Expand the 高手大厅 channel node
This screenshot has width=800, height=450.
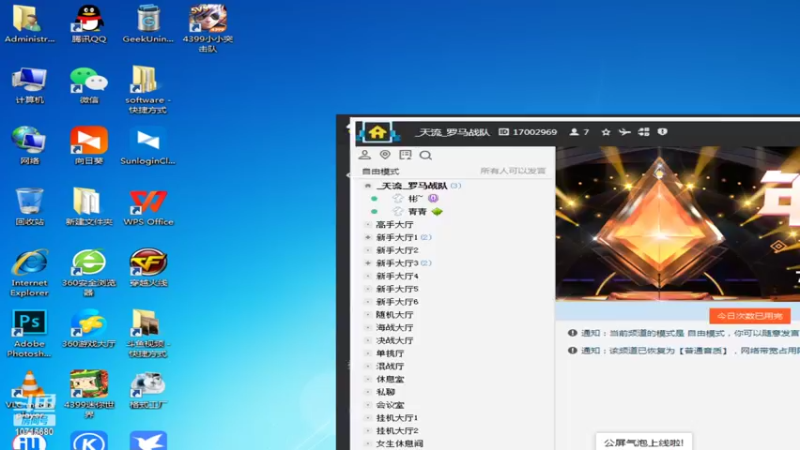pos(368,224)
